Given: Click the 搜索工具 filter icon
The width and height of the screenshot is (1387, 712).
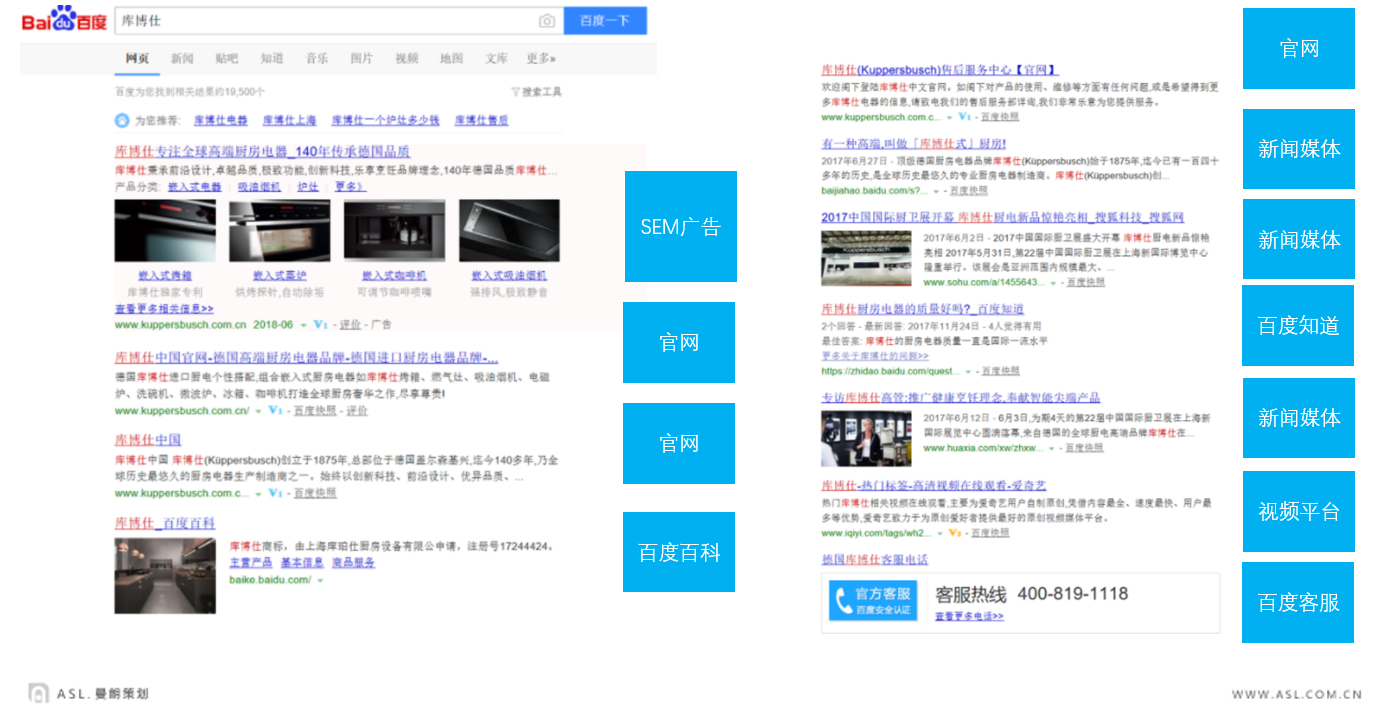Looking at the screenshot, I should 516,92.
